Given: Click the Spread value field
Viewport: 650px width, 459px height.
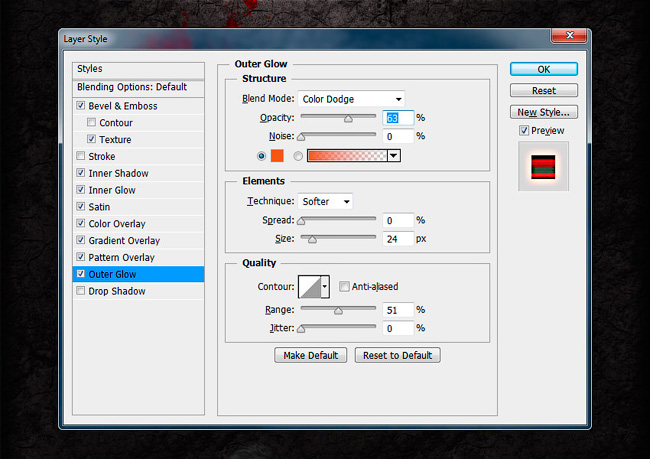Looking at the screenshot, I should 398,221.
